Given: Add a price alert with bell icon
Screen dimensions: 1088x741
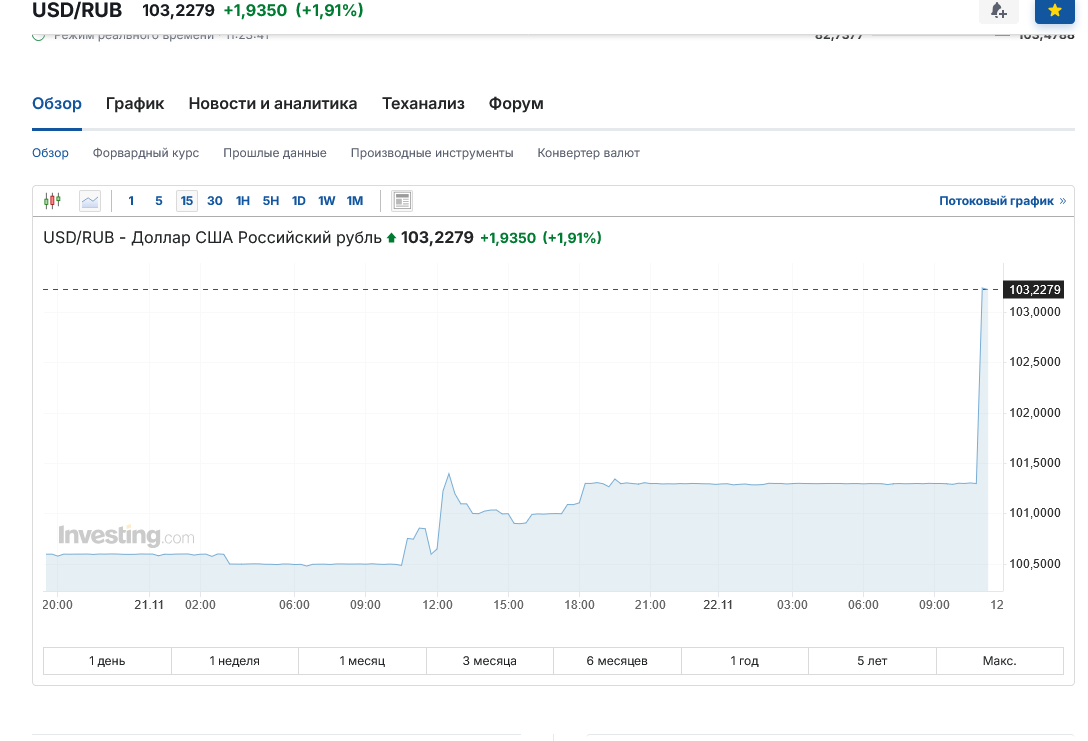Looking at the screenshot, I should point(998,10).
